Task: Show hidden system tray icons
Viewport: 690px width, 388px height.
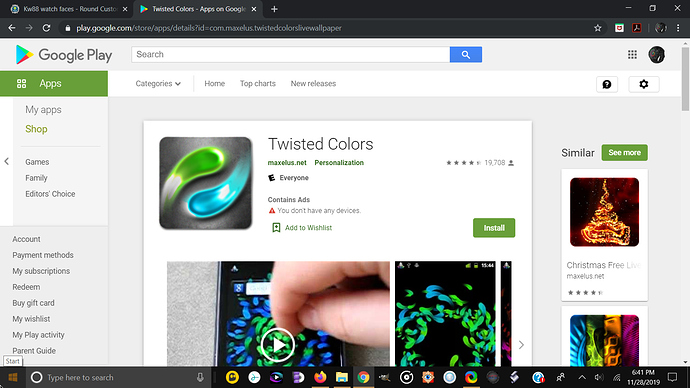Action: click(x=582, y=377)
